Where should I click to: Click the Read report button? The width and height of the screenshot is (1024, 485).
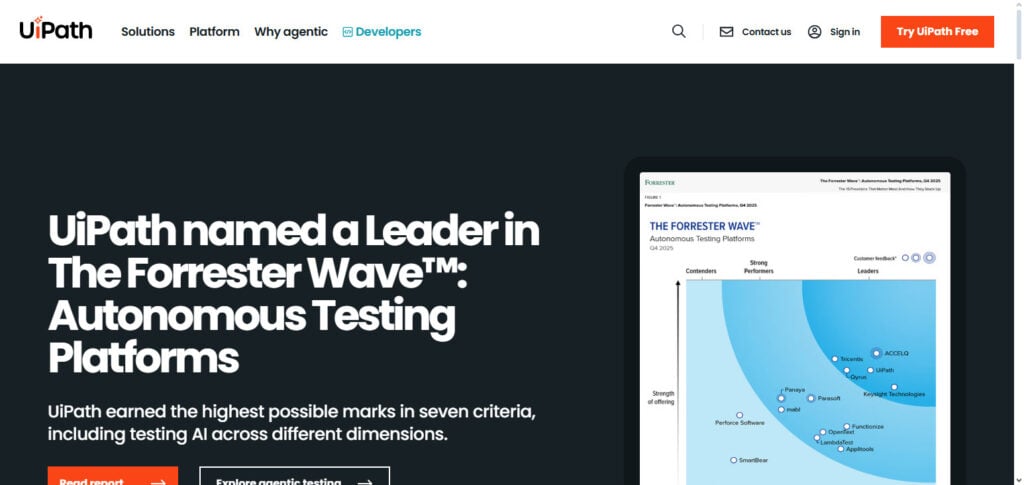pyautogui.click(x=112, y=476)
